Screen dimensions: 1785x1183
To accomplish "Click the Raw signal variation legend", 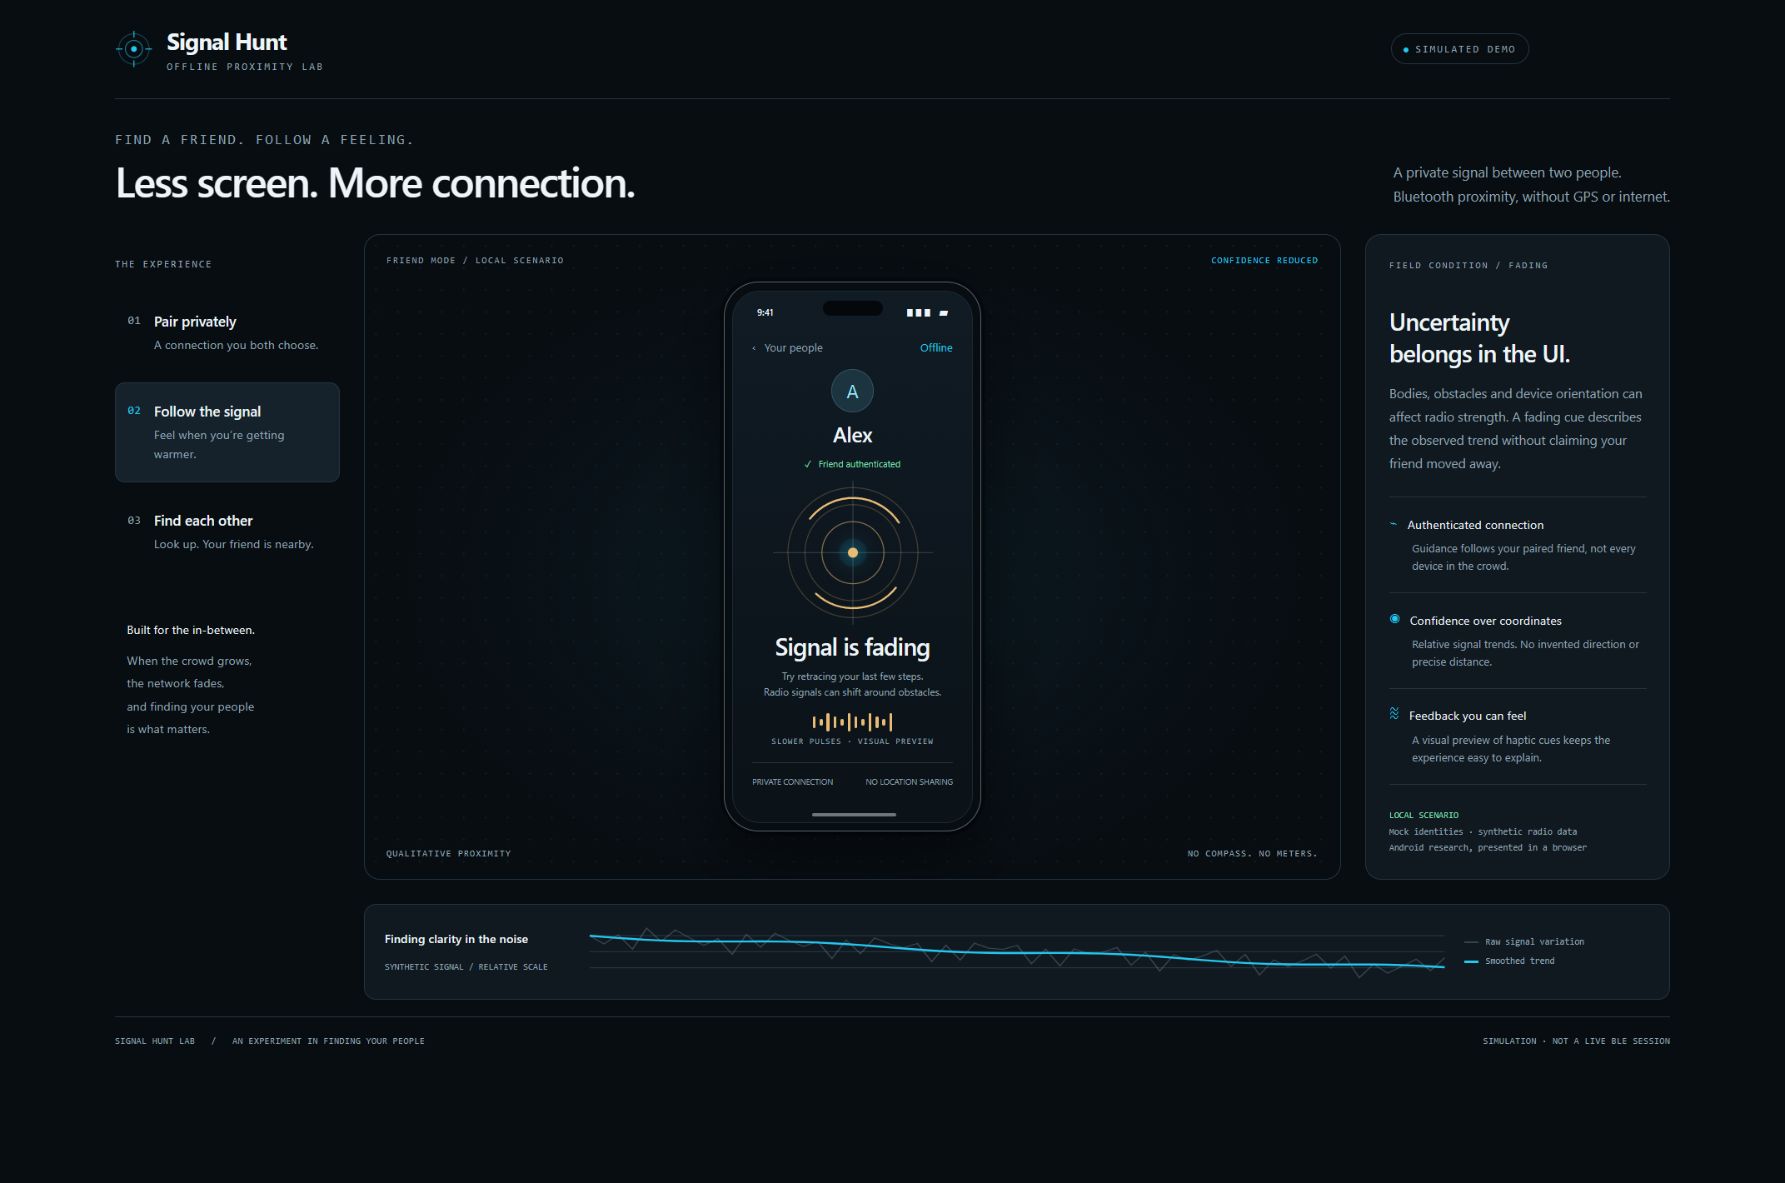I will (1524, 942).
